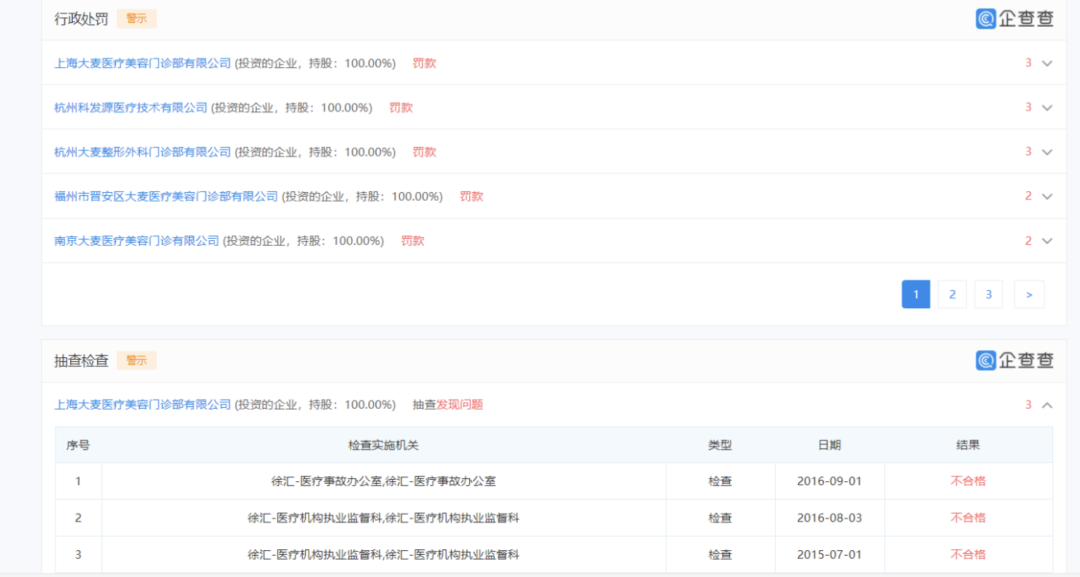1080x577 pixels.
Task: Select page 1 of penalties pagination
Action: [x=916, y=295]
